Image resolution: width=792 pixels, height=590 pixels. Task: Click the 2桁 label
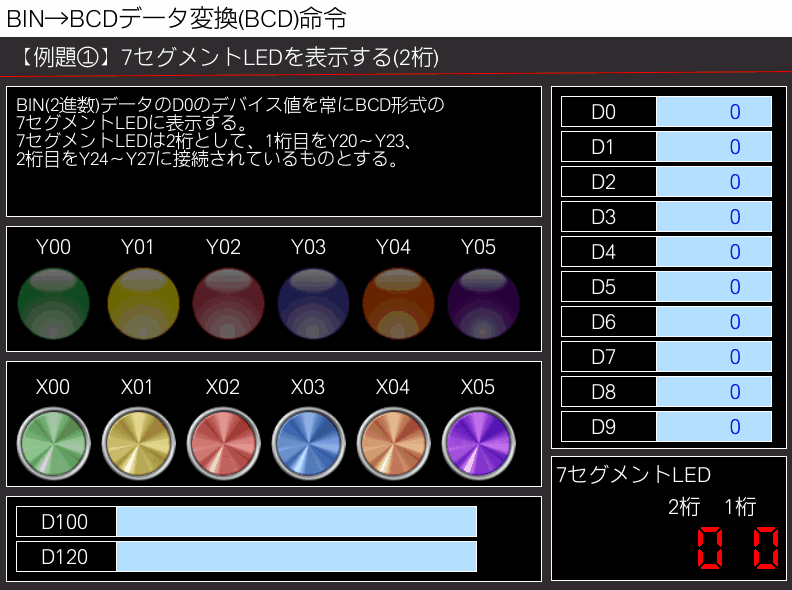pos(684,507)
